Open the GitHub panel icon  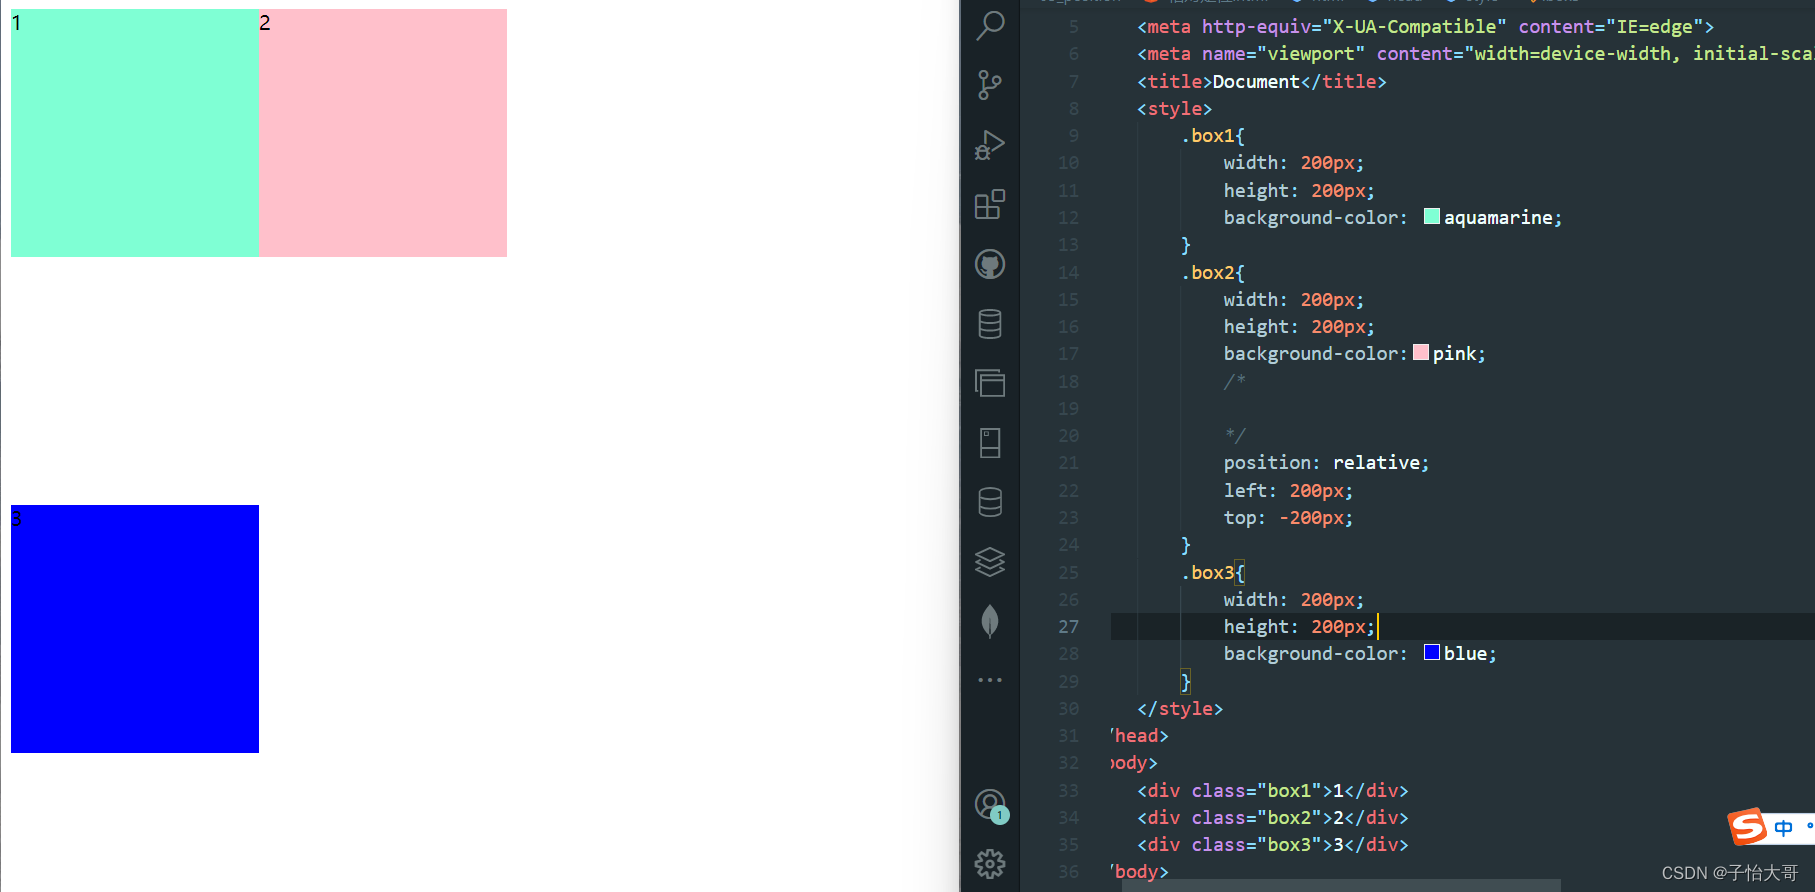click(990, 264)
